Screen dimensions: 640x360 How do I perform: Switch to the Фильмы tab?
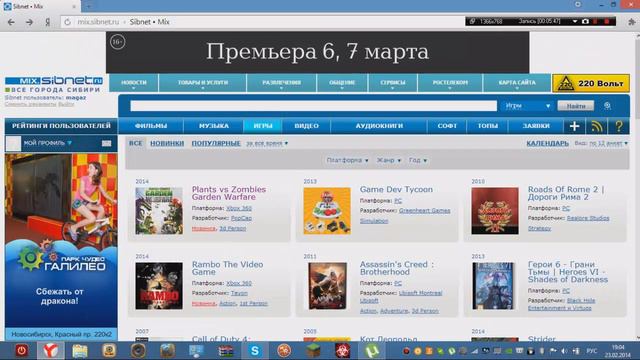click(x=151, y=126)
